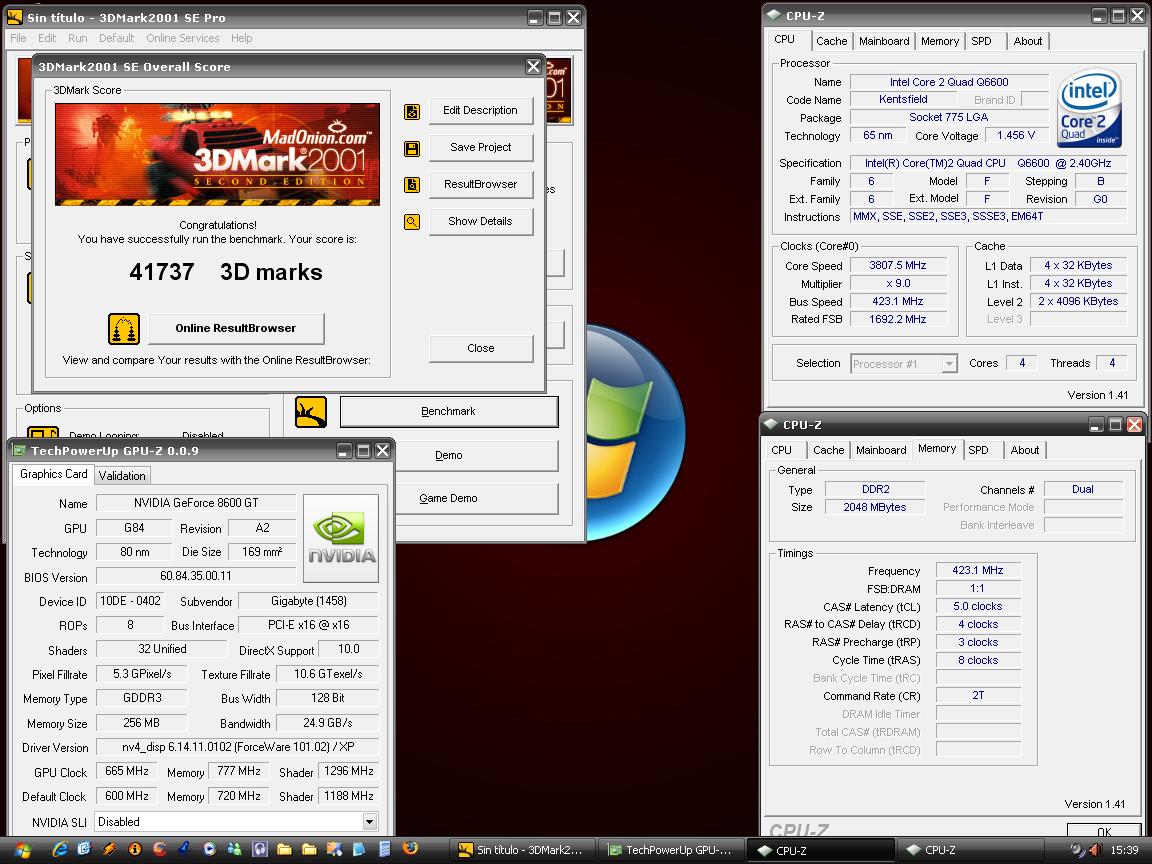
Task: Click the Game Demo button
Action: (449, 498)
